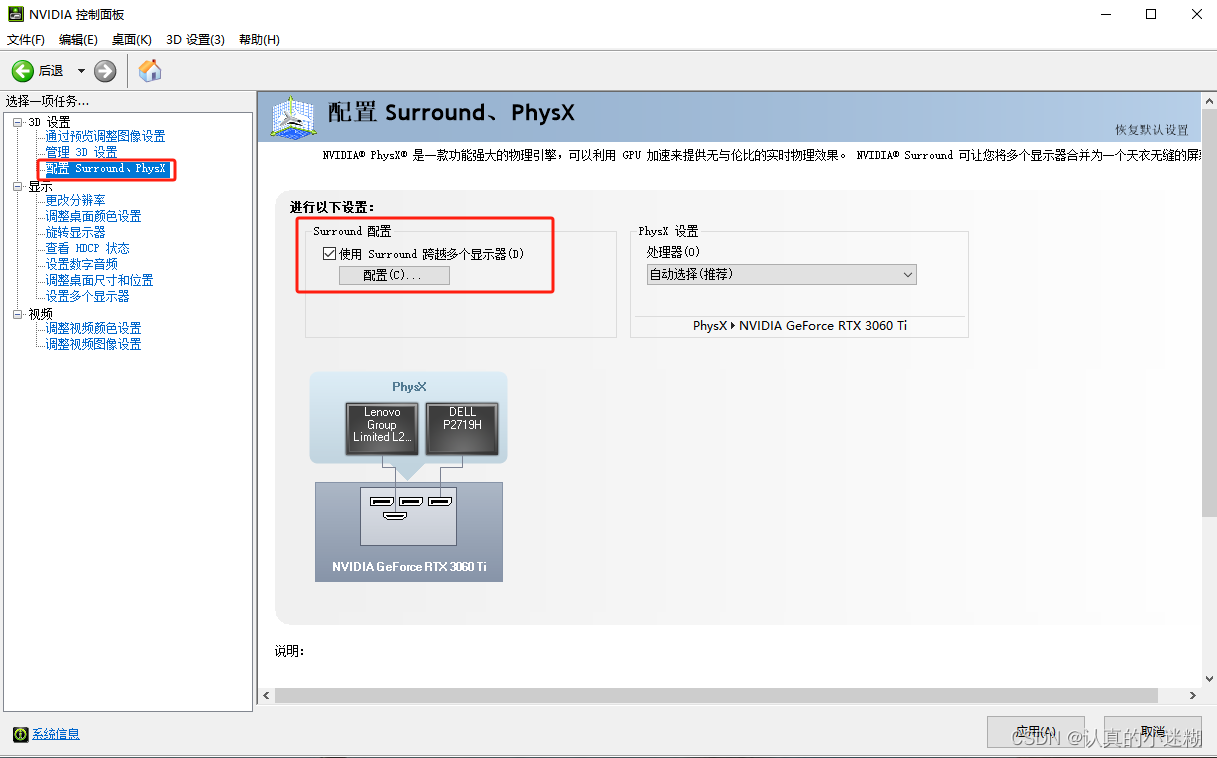This screenshot has width=1217, height=758.
Task: Click the horizontal scrollbar thumb
Action: pyautogui.click(x=715, y=696)
